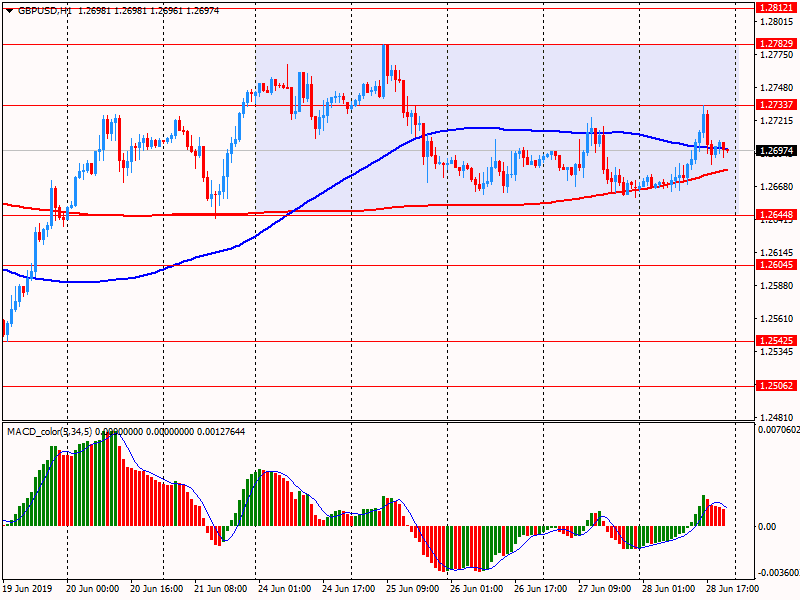Click the MACD value 0.00127644 readout
The height and width of the screenshot is (600, 800).
coord(220,432)
